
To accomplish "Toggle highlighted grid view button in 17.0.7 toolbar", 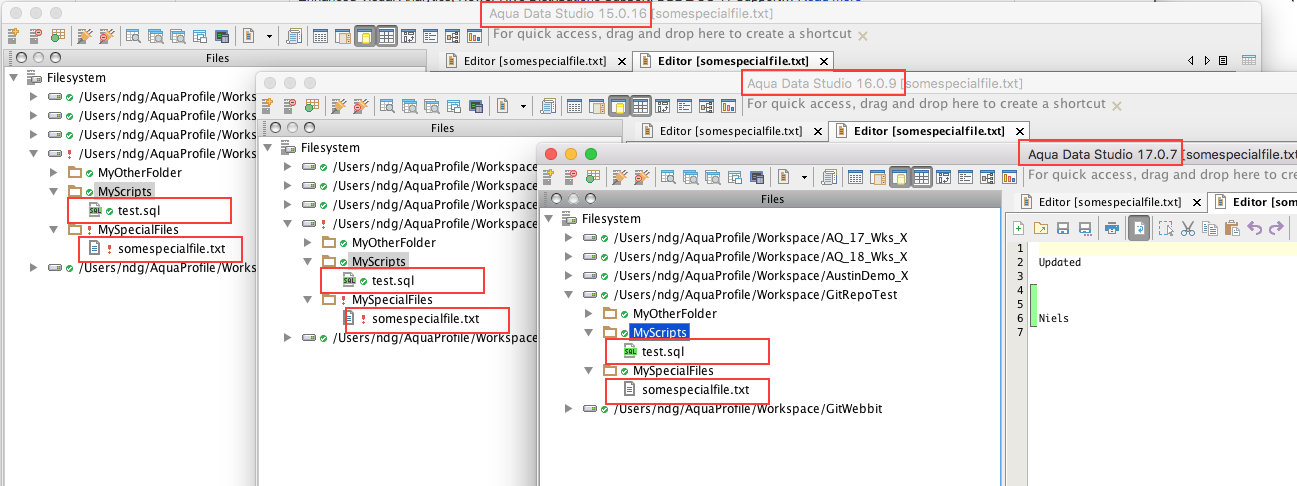I will pyautogui.click(x=922, y=177).
